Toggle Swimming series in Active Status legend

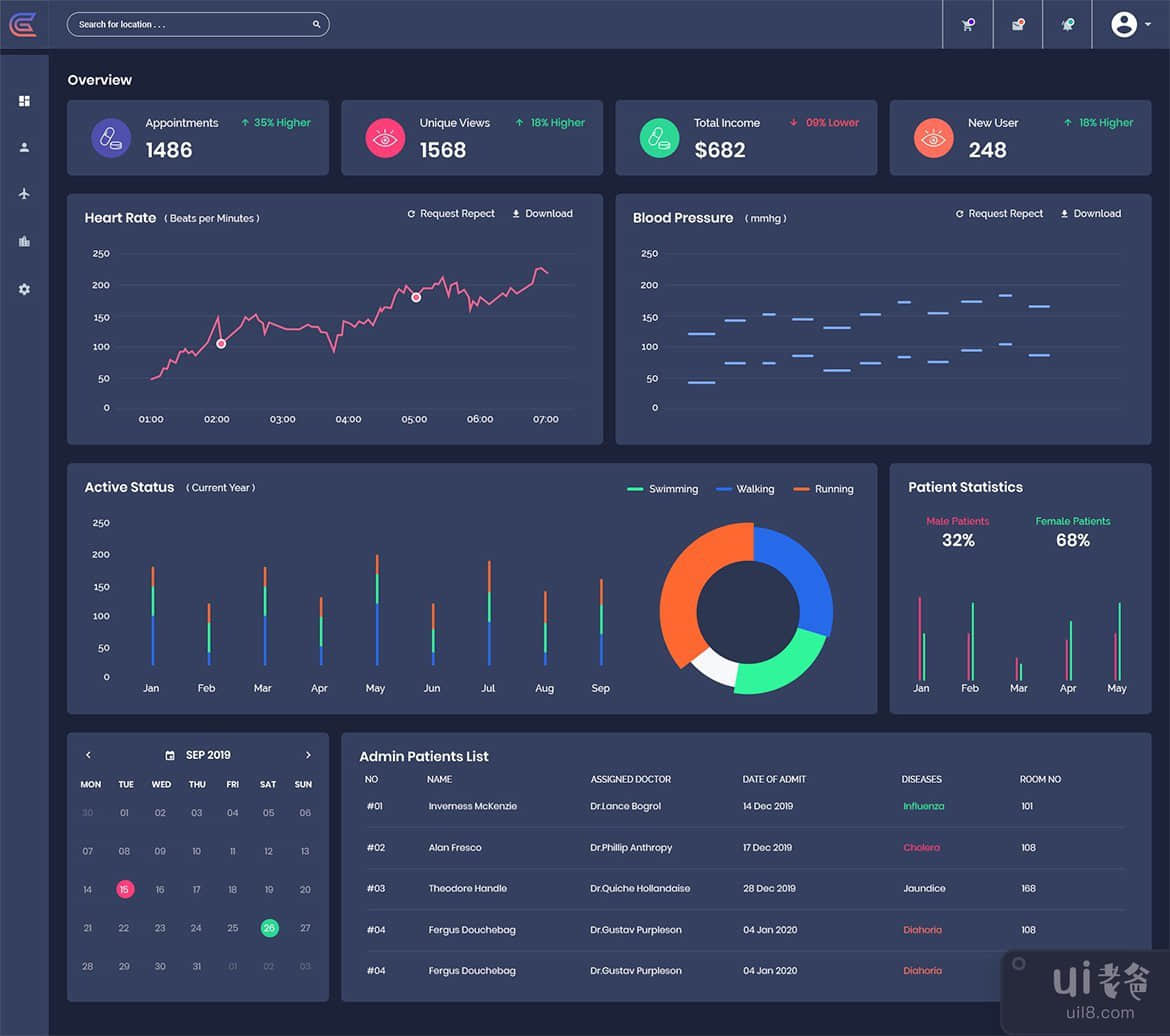pyautogui.click(x=662, y=489)
